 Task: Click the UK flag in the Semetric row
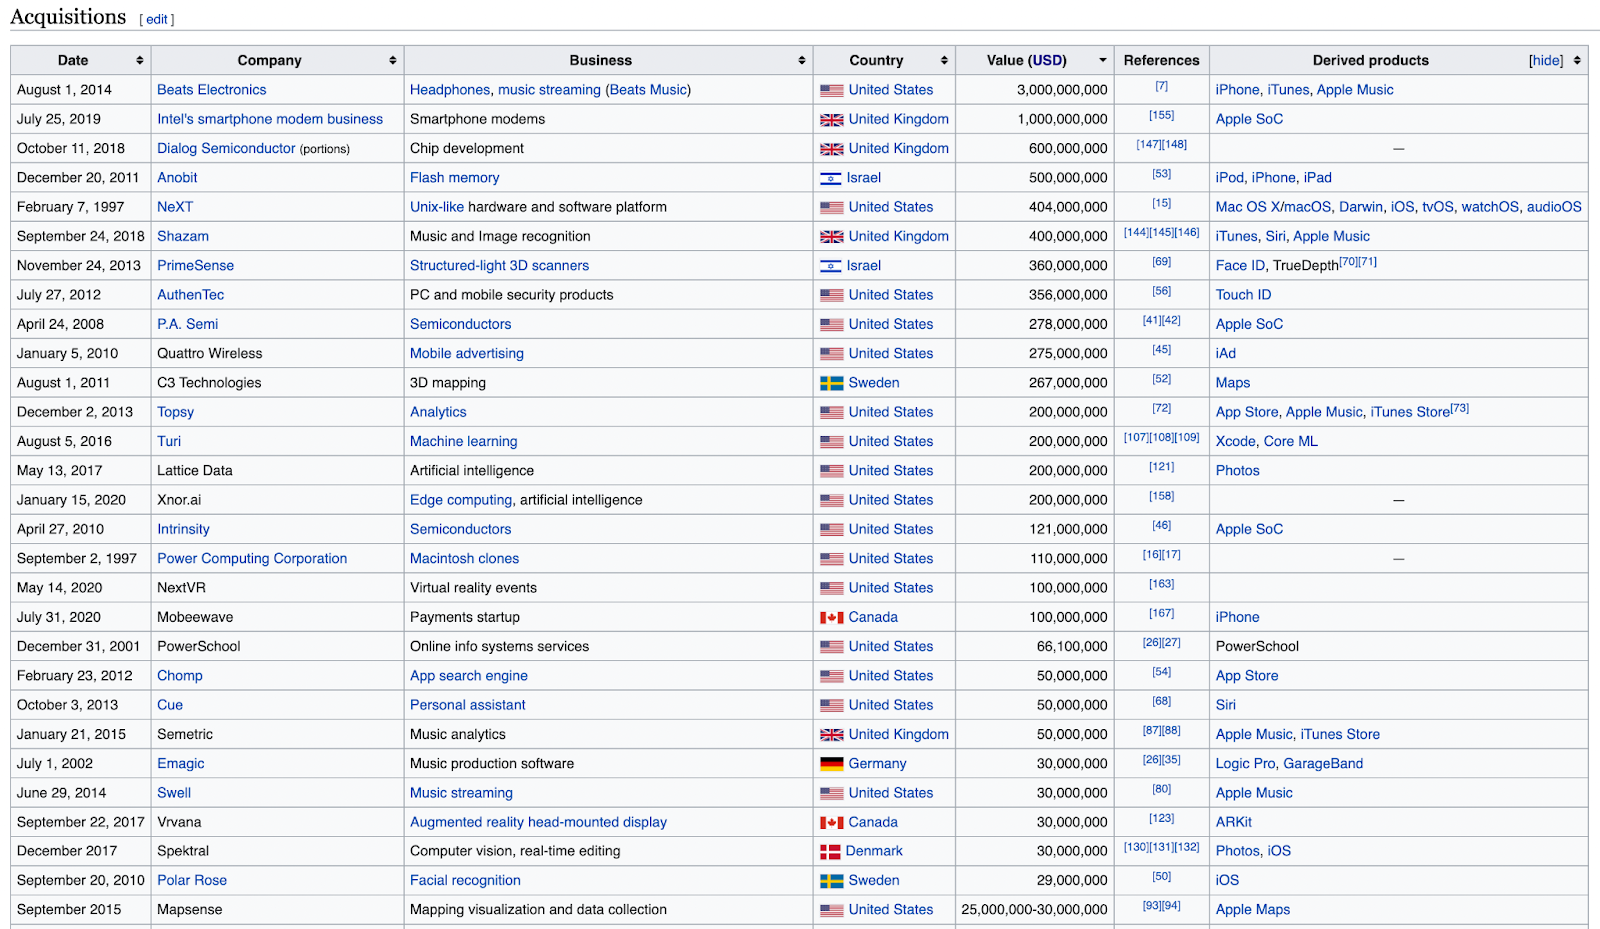pos(832,735)
